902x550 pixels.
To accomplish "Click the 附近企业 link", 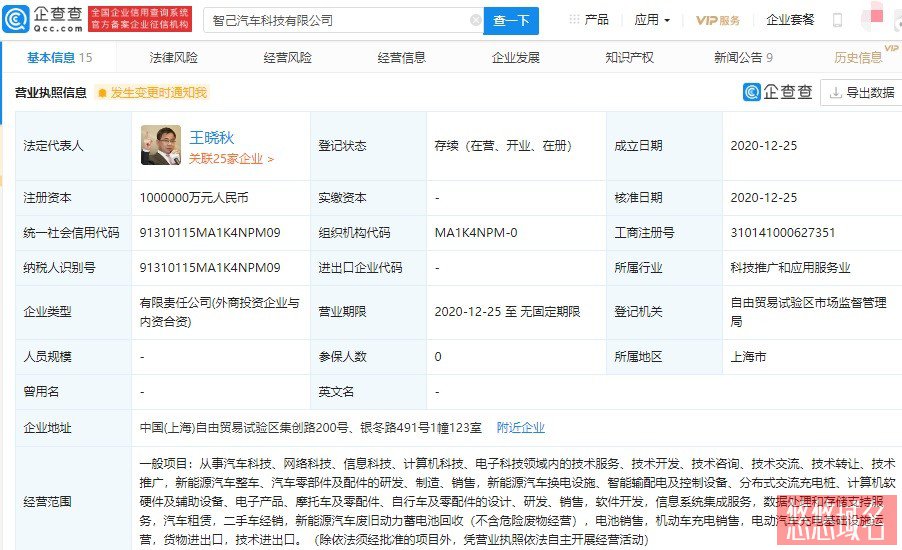I will 521,427.
